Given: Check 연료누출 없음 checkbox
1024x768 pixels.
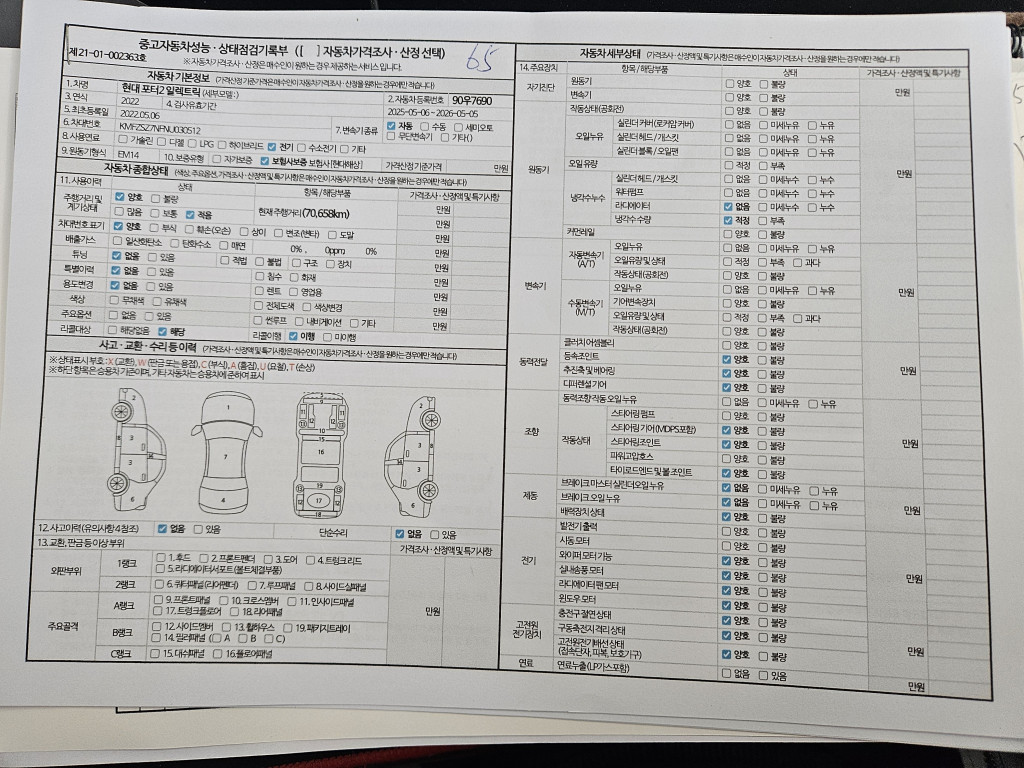Looking at the screenshot, I should click(727, 673).
